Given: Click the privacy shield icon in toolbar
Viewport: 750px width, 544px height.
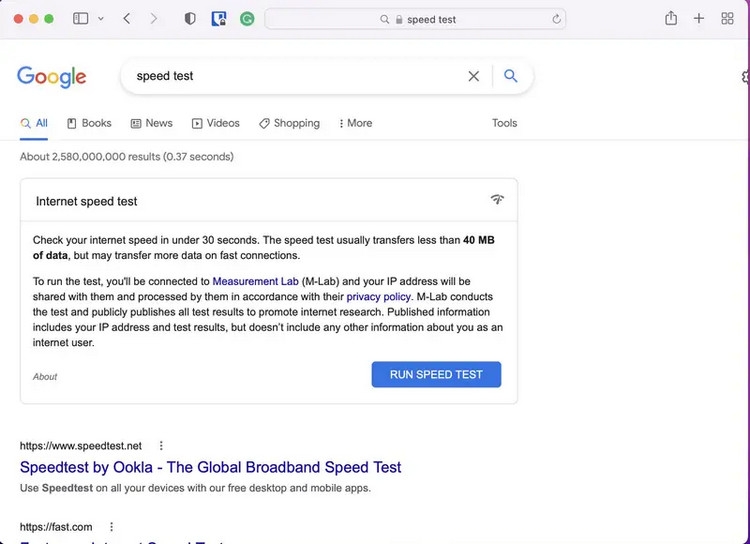Looking at the screenshot, I should tap(191, 19).
